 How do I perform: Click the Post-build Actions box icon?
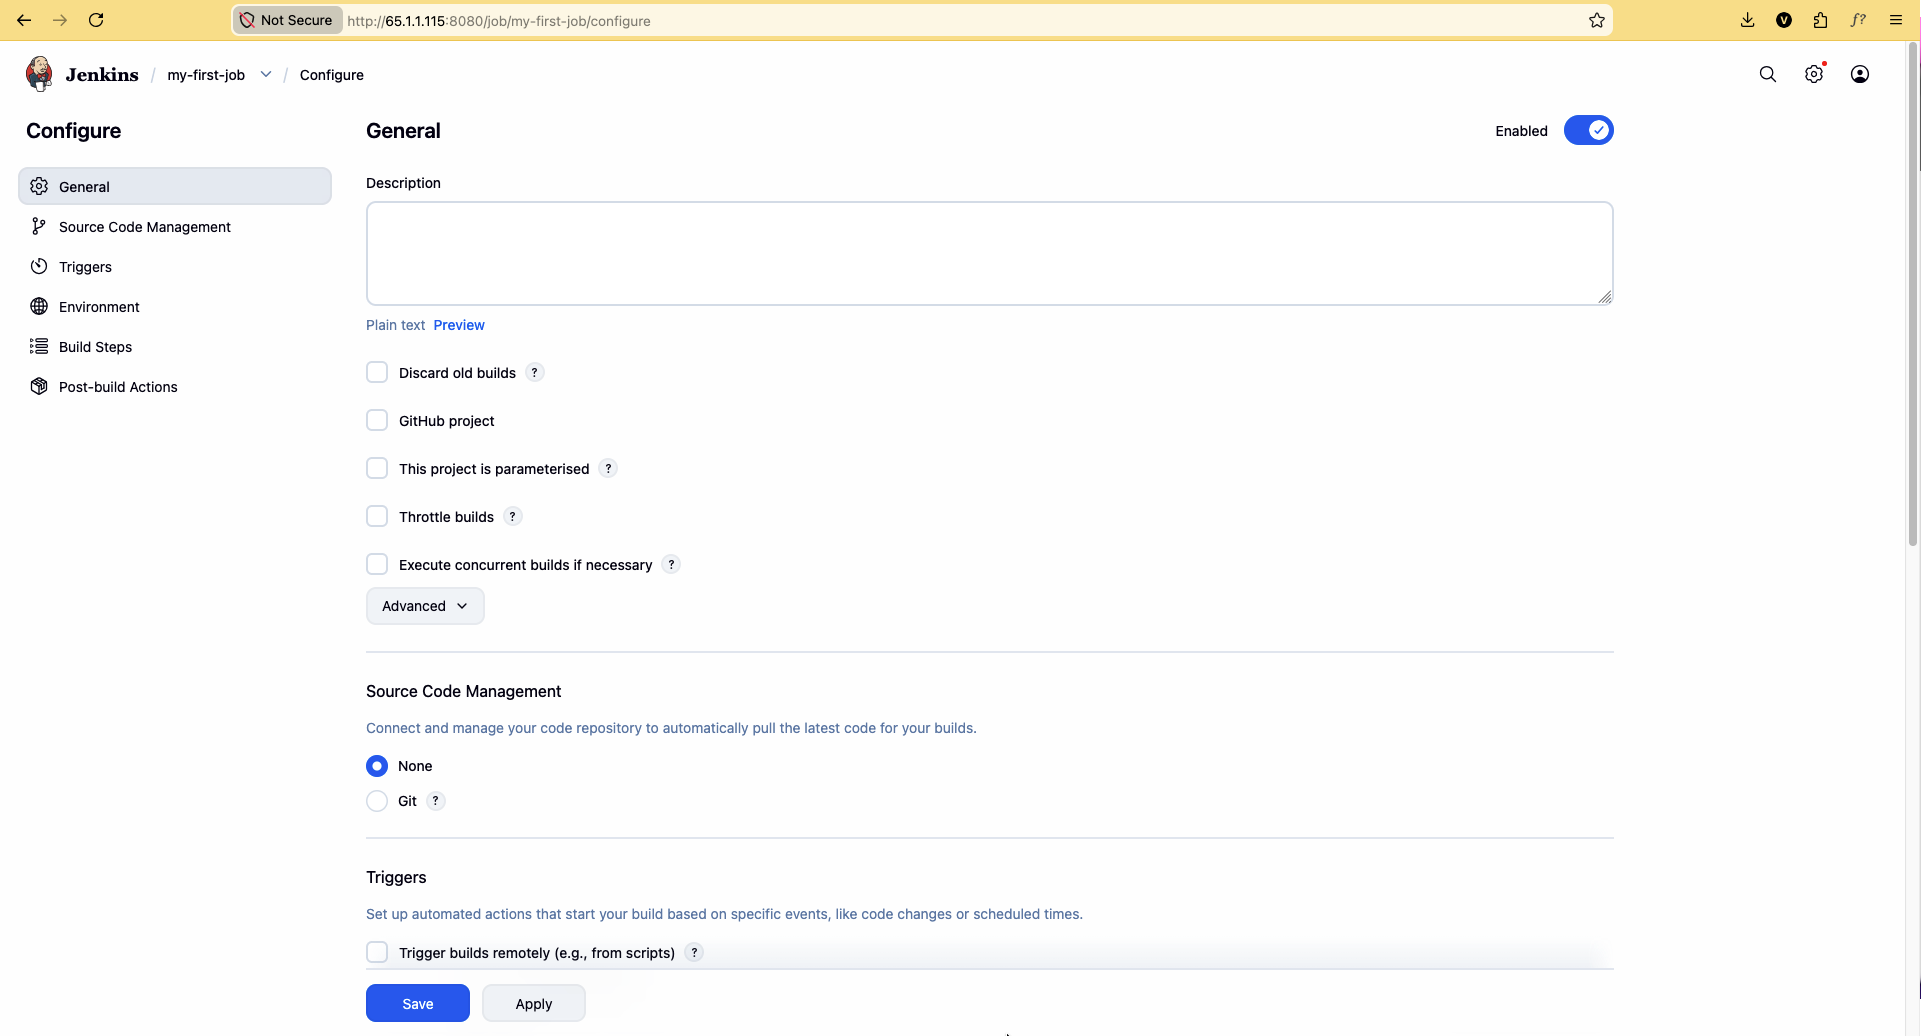[39, 386]
